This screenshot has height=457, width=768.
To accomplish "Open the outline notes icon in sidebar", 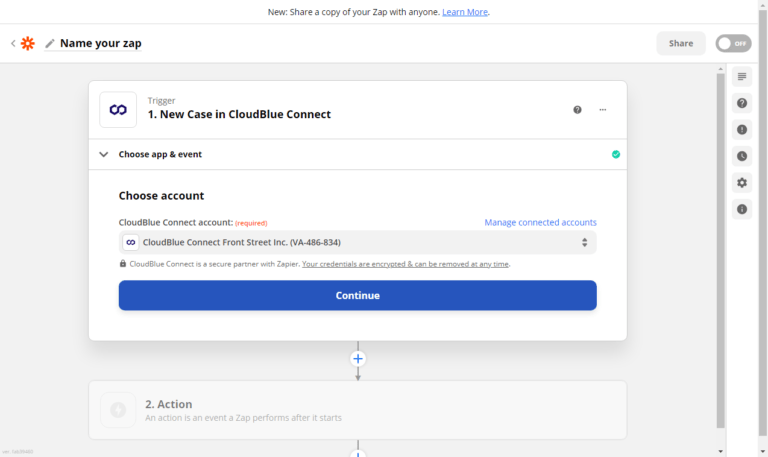I will (x=742, y=76).
